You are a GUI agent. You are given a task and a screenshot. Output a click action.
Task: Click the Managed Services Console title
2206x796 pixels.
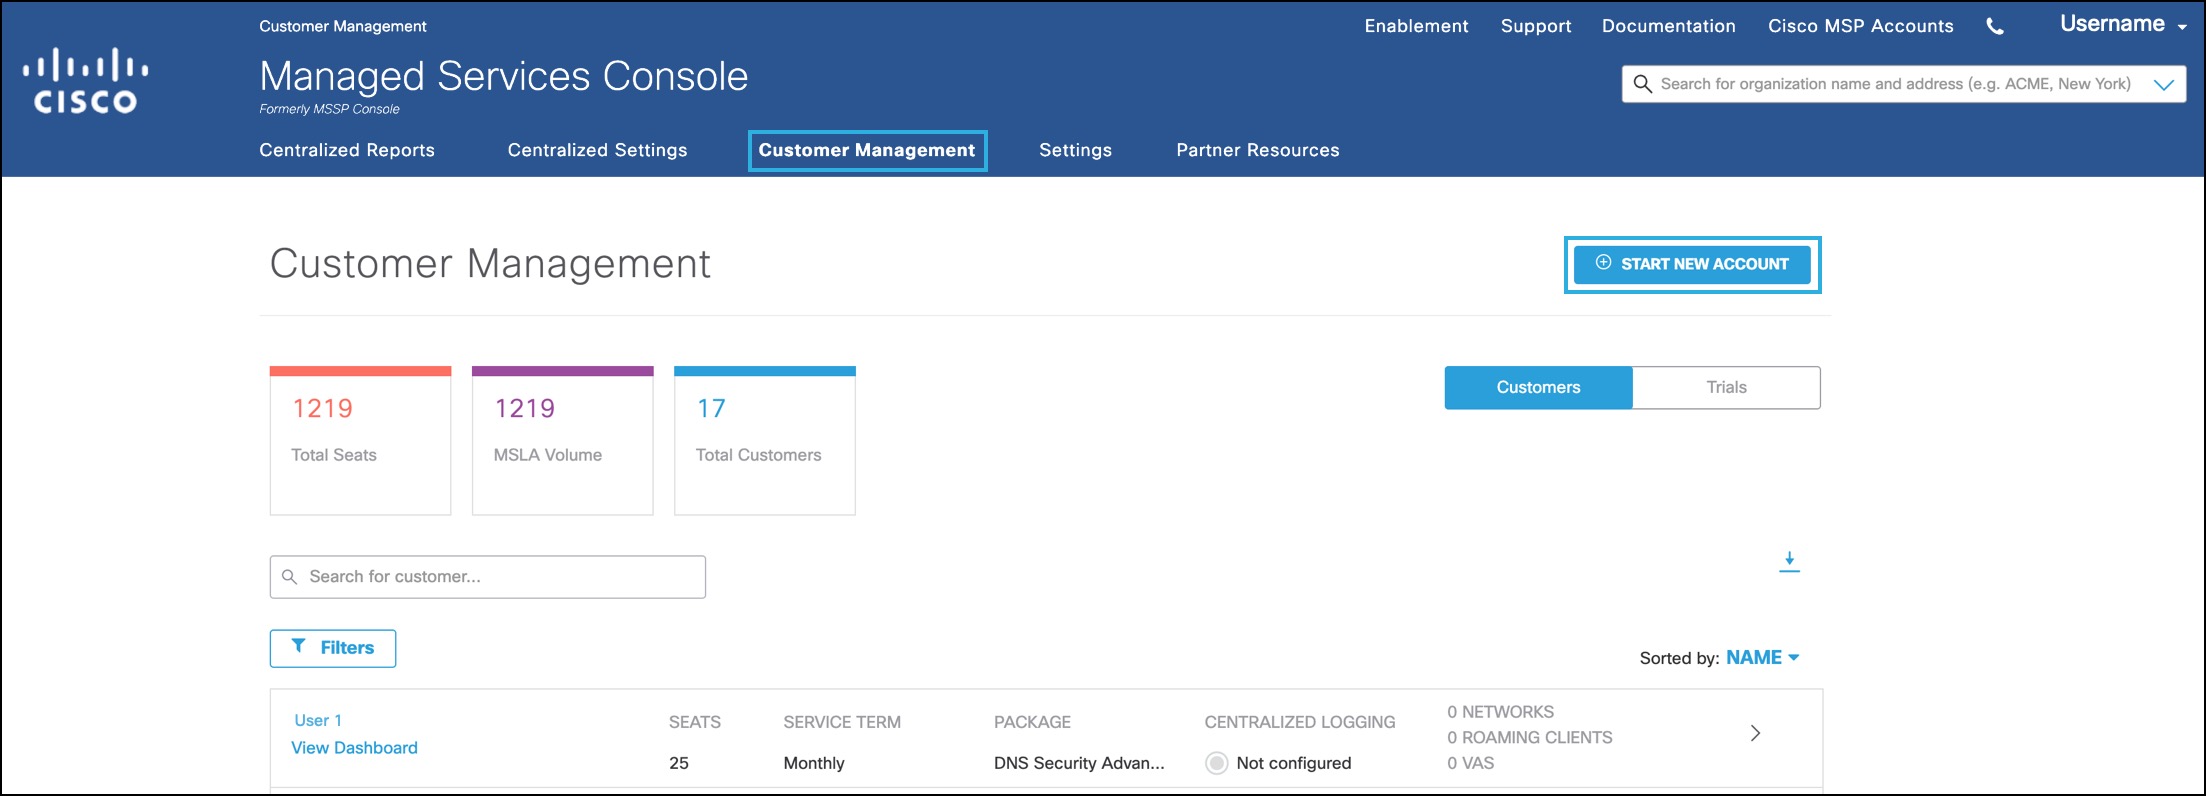[504, 76]
